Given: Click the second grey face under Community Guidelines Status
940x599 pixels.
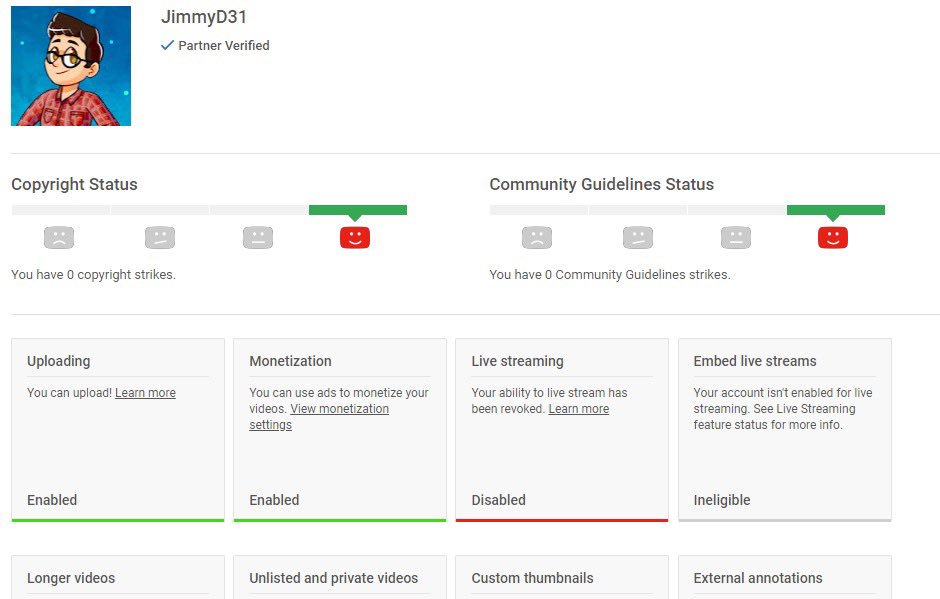Looking at the screenshot, I should pos(638,237).
